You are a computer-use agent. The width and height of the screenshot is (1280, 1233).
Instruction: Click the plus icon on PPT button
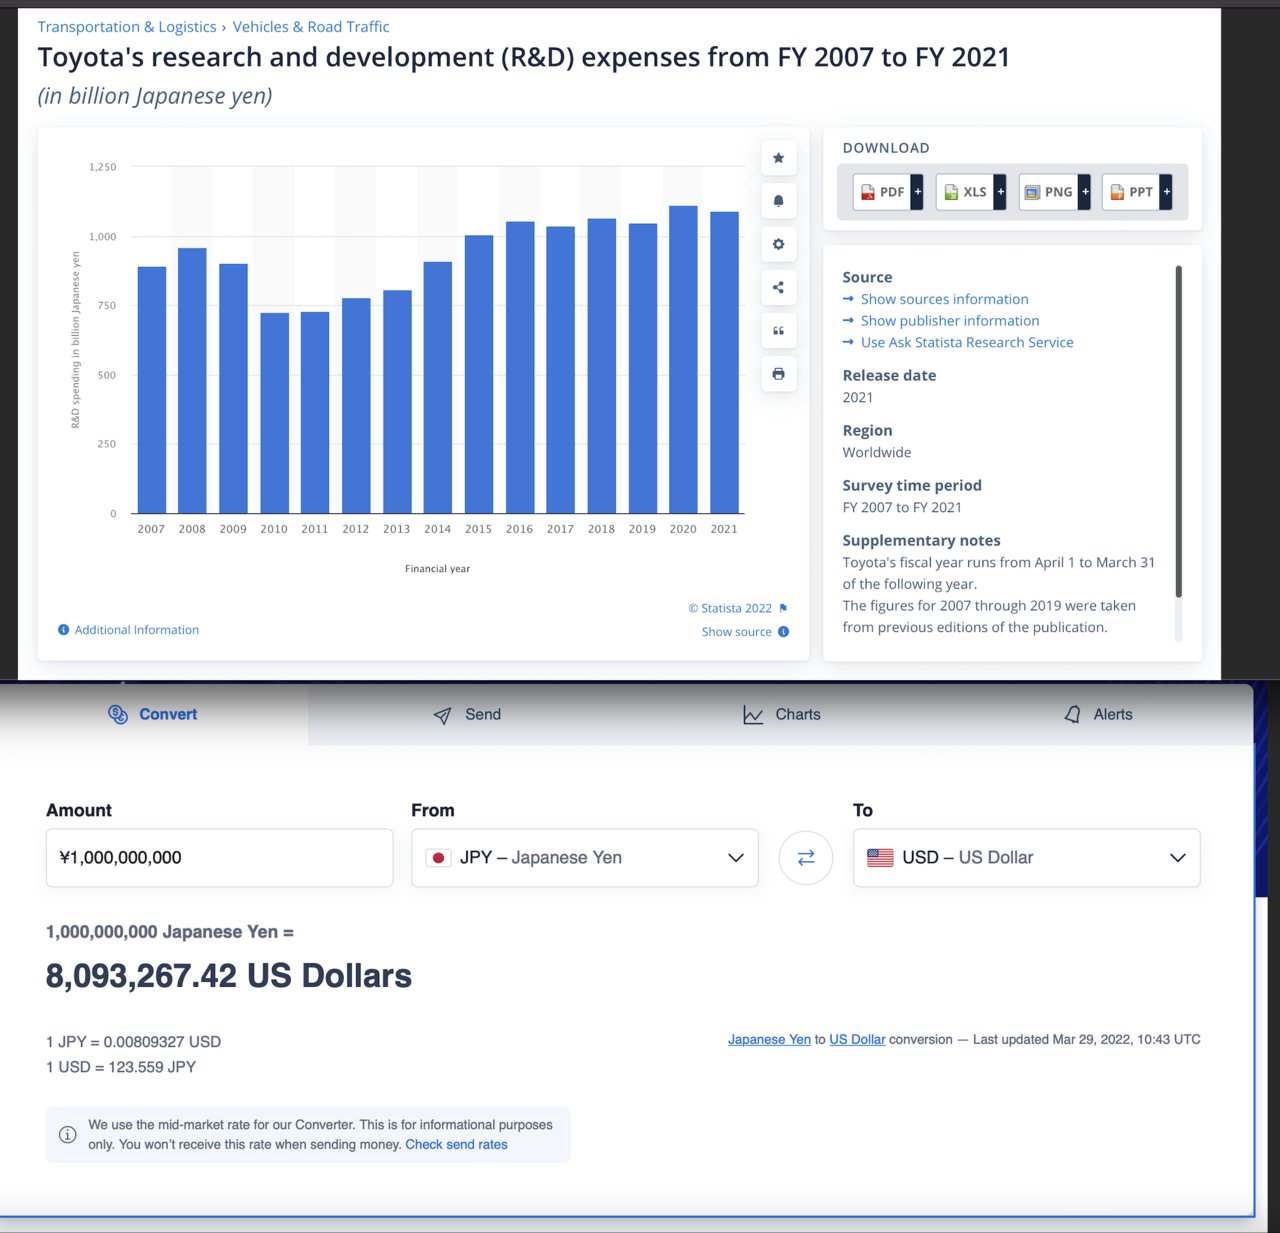[x=1166, y=192]
